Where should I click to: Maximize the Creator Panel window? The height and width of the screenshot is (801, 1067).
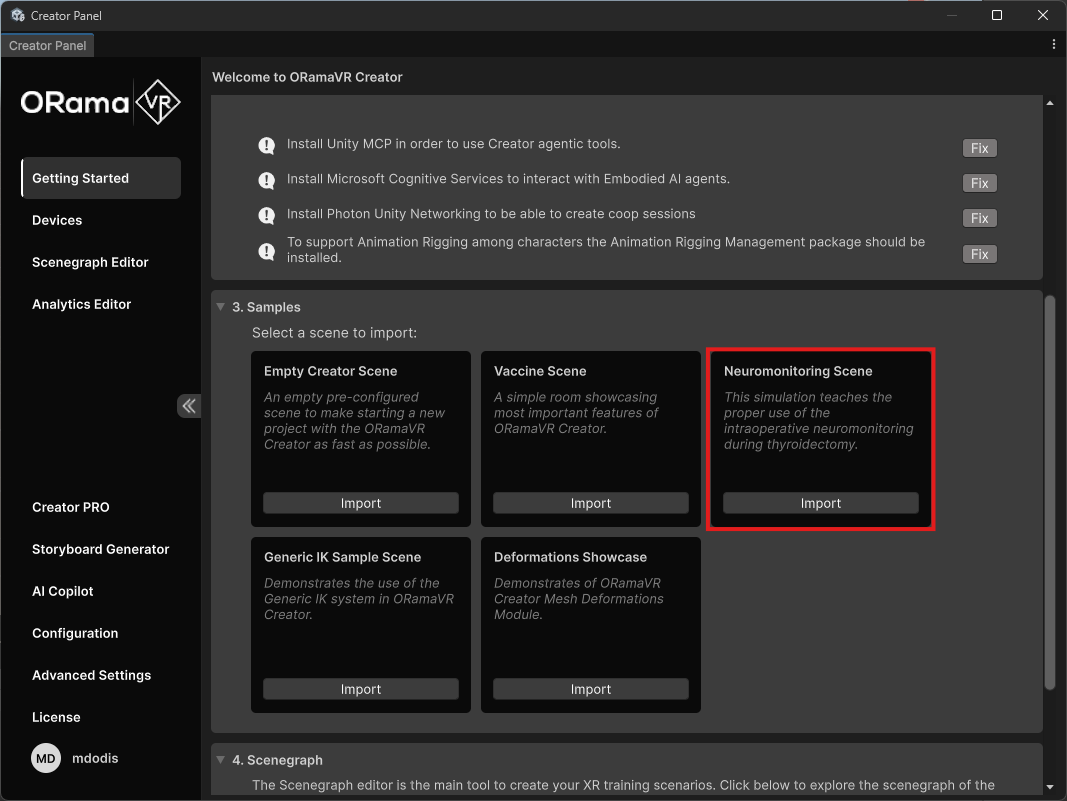(x=997, y=15)
